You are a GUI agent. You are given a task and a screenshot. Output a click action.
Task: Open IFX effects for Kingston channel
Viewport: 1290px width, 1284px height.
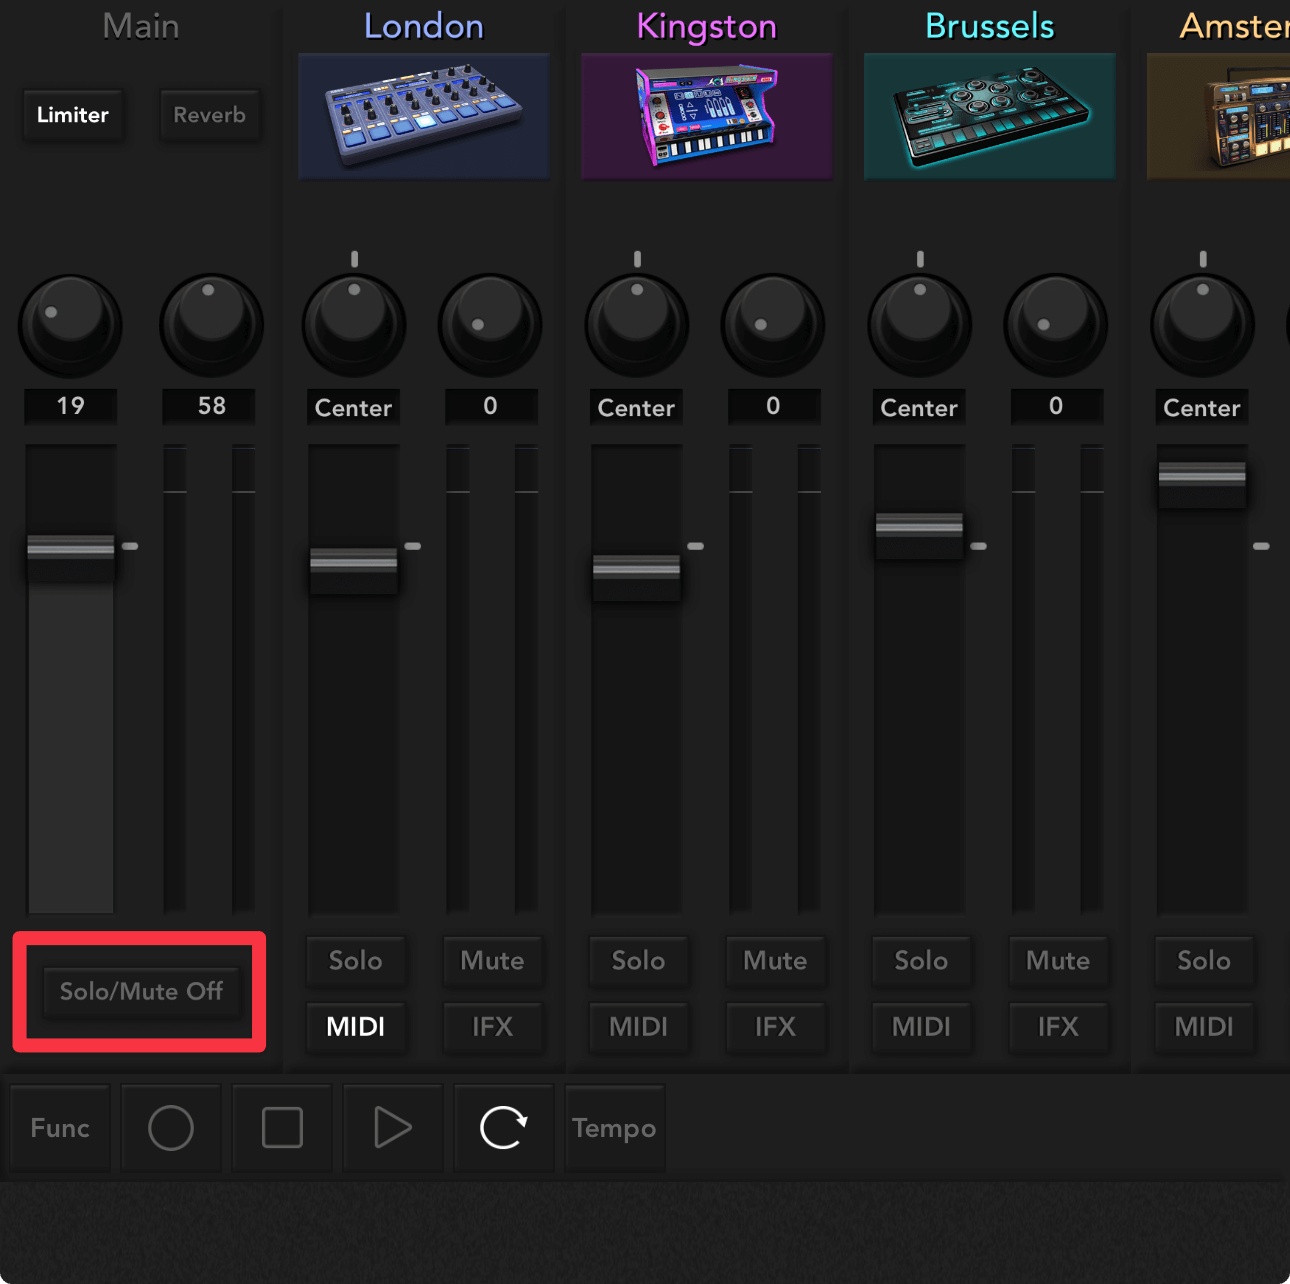click(x=775, y=1027)
